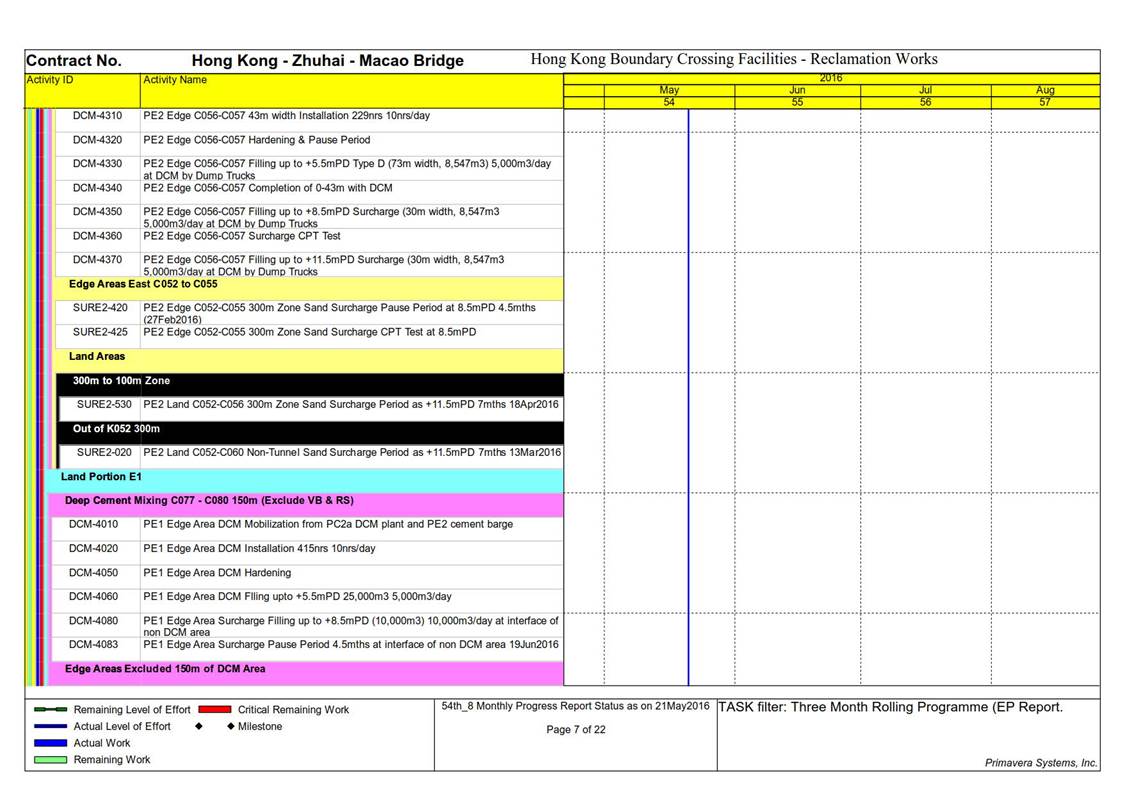The height and width of the screenshot is (794, 1123).
Task: Click the PE2 Edge C056-C057 Completion of 0-43m name
Action: pos(268,188)
